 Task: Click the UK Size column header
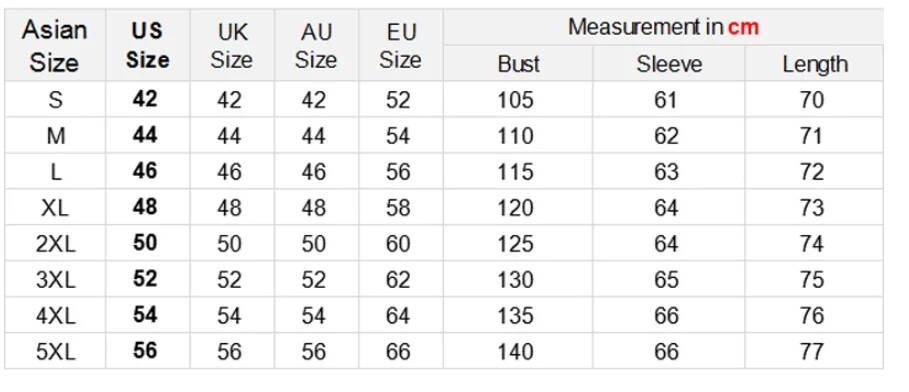(232, 45)
